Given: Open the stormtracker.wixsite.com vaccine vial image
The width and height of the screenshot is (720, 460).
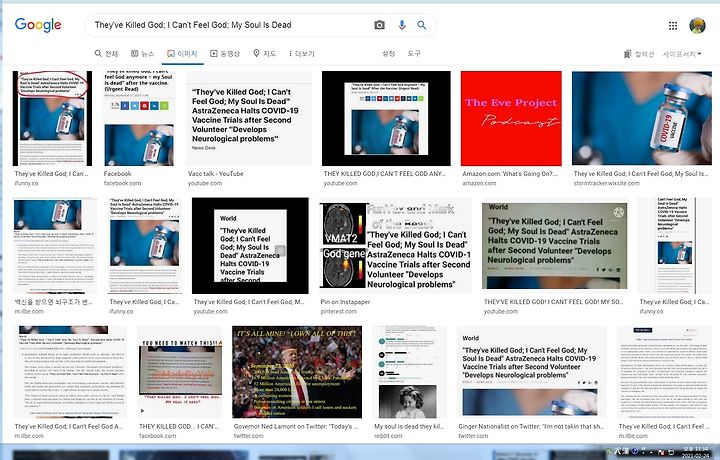Looking at the screenshot, I should coord(642,118).
